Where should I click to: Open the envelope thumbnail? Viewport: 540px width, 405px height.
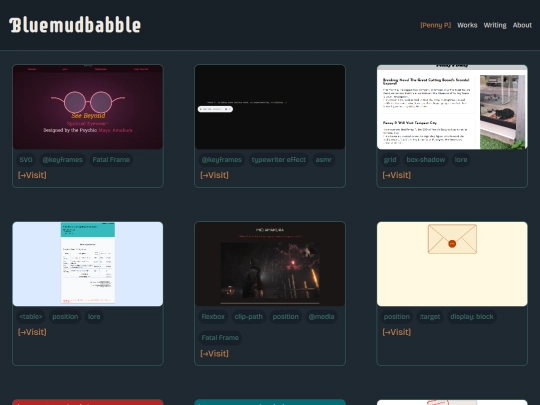(x=452, y=264)
